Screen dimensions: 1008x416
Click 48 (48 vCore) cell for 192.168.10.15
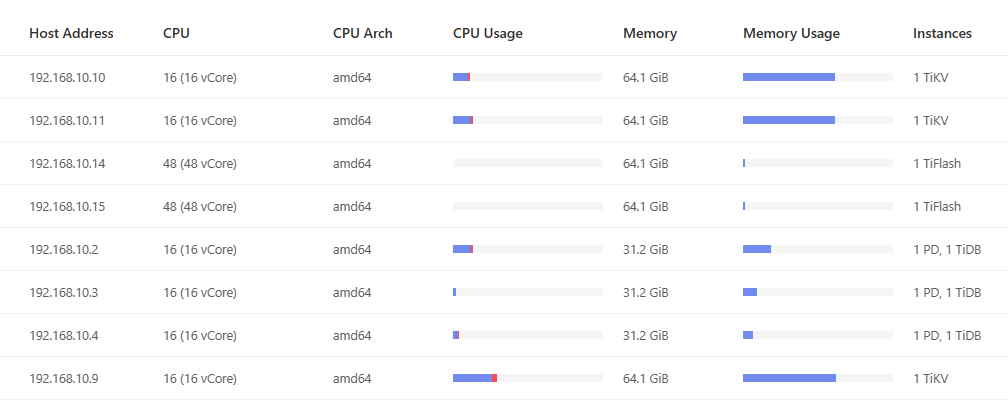click(x=200, y=206)
